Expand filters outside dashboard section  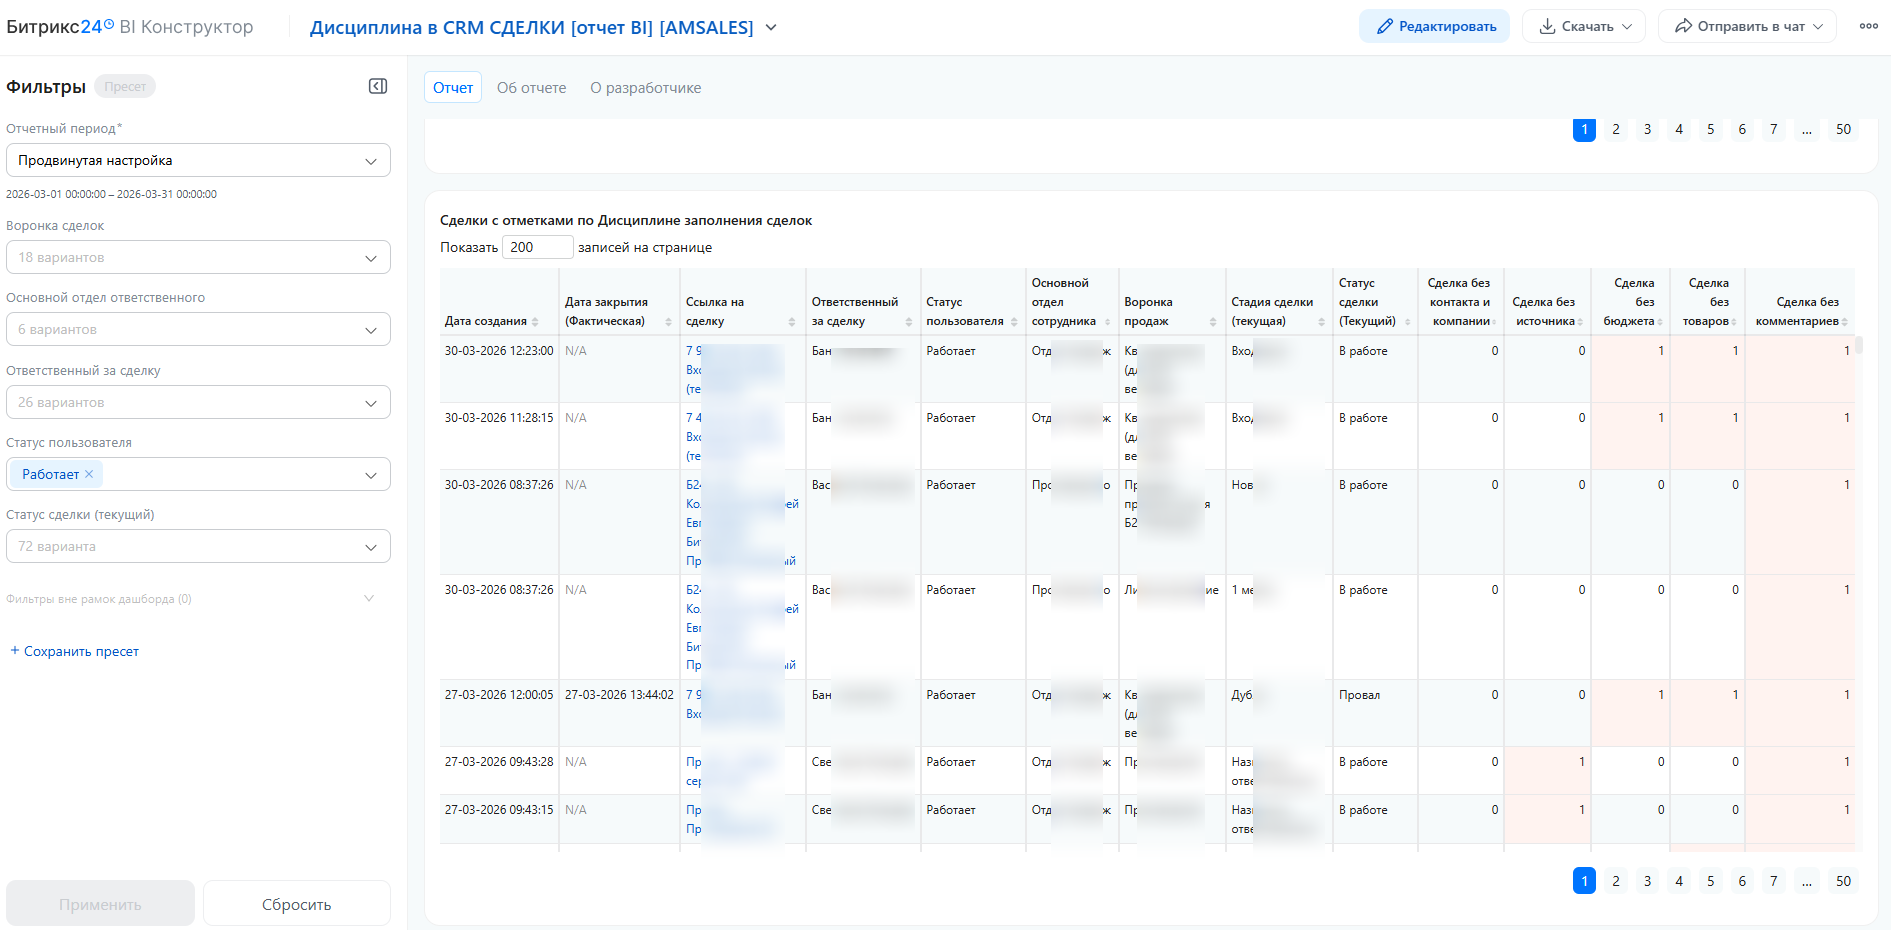369,599
